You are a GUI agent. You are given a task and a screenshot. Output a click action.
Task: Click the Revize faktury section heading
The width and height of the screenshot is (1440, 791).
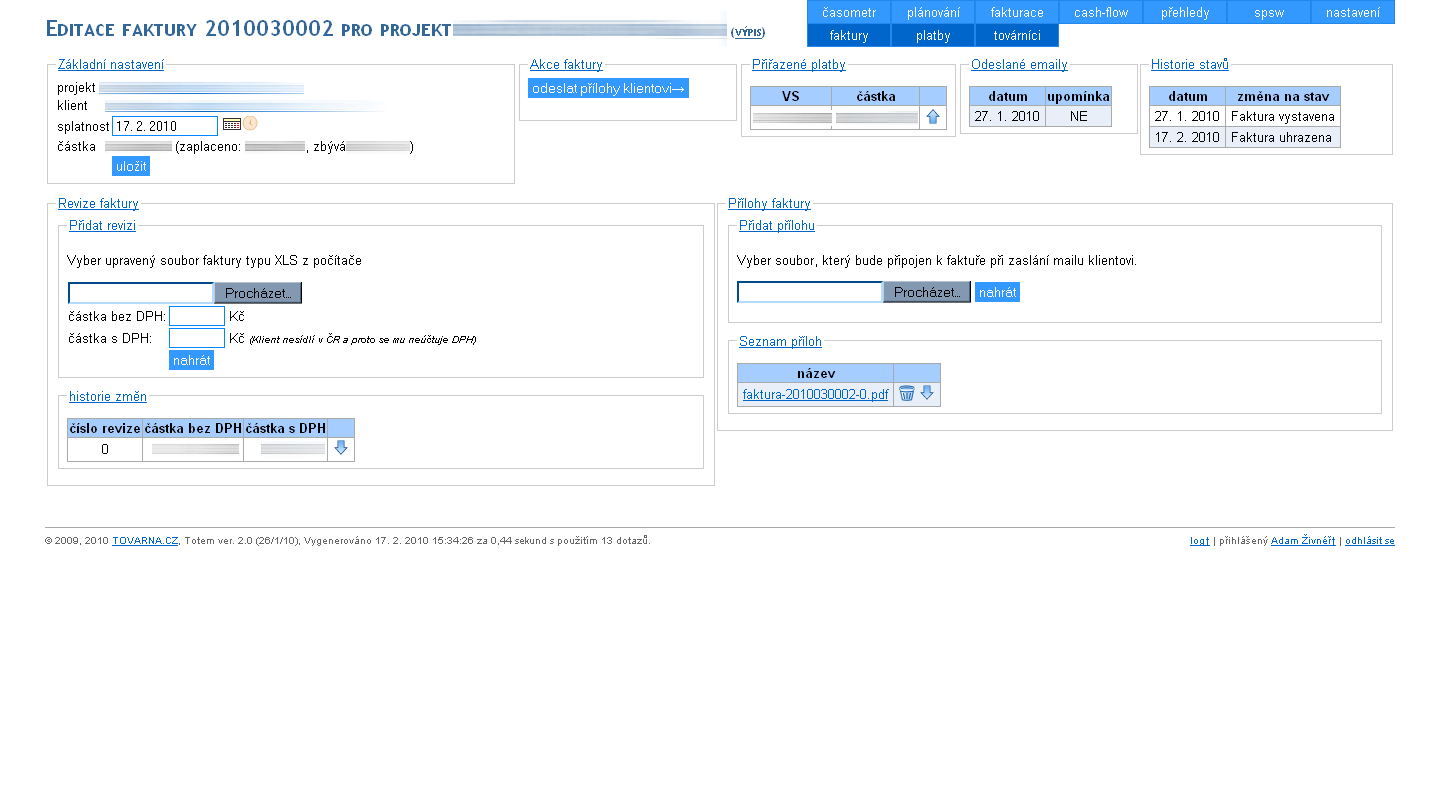[x=98, y=204]
